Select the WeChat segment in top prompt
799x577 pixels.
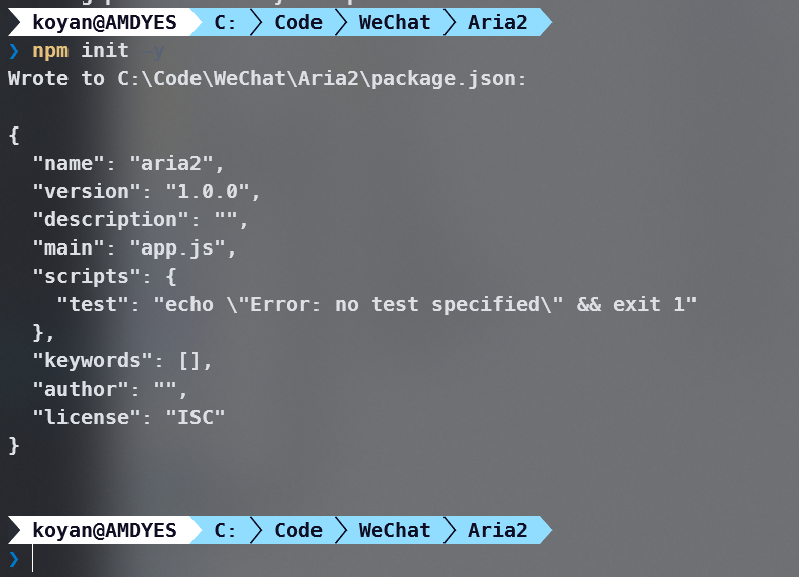tap(394, 22)
